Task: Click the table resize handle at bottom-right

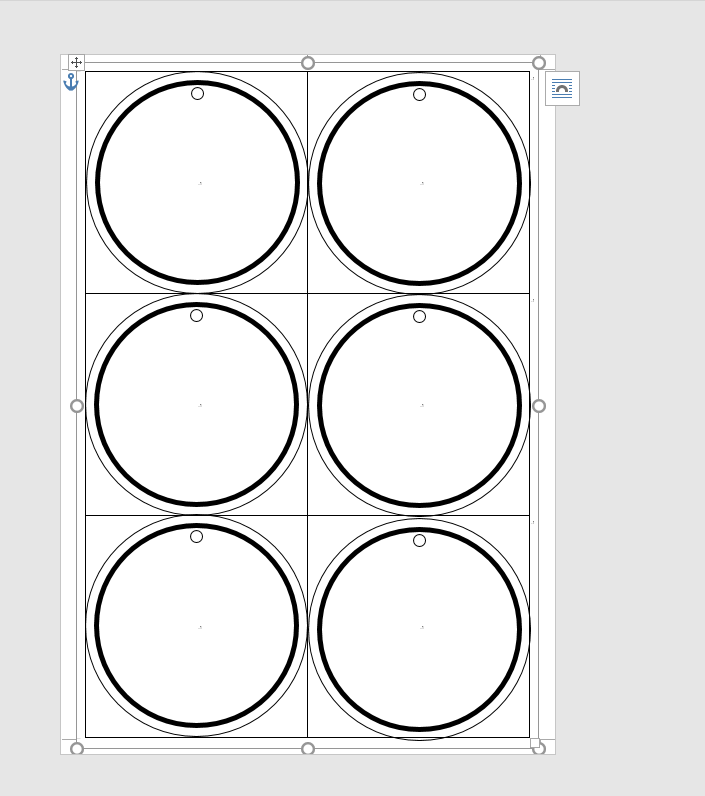Action: click(534, 743)
